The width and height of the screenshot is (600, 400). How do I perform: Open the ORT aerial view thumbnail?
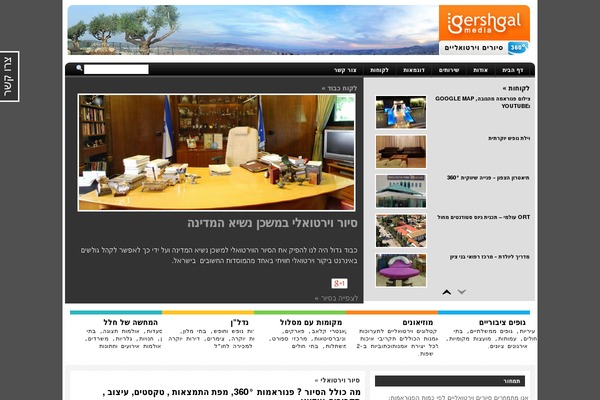pyautogui.click(x=401, y=230)
